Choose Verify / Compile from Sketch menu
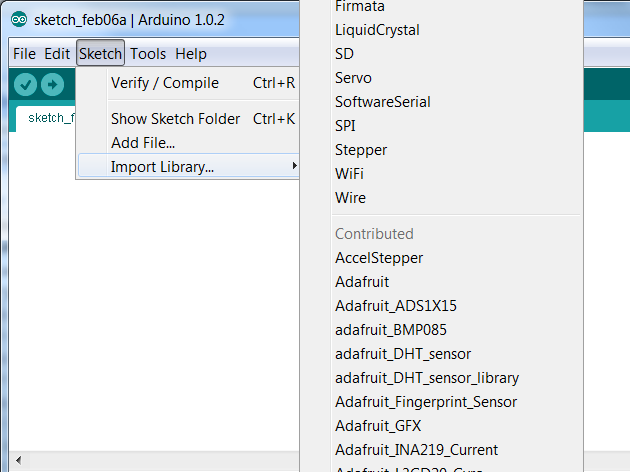630x472 pixels. pyautogui.click(x=189, y=83)
